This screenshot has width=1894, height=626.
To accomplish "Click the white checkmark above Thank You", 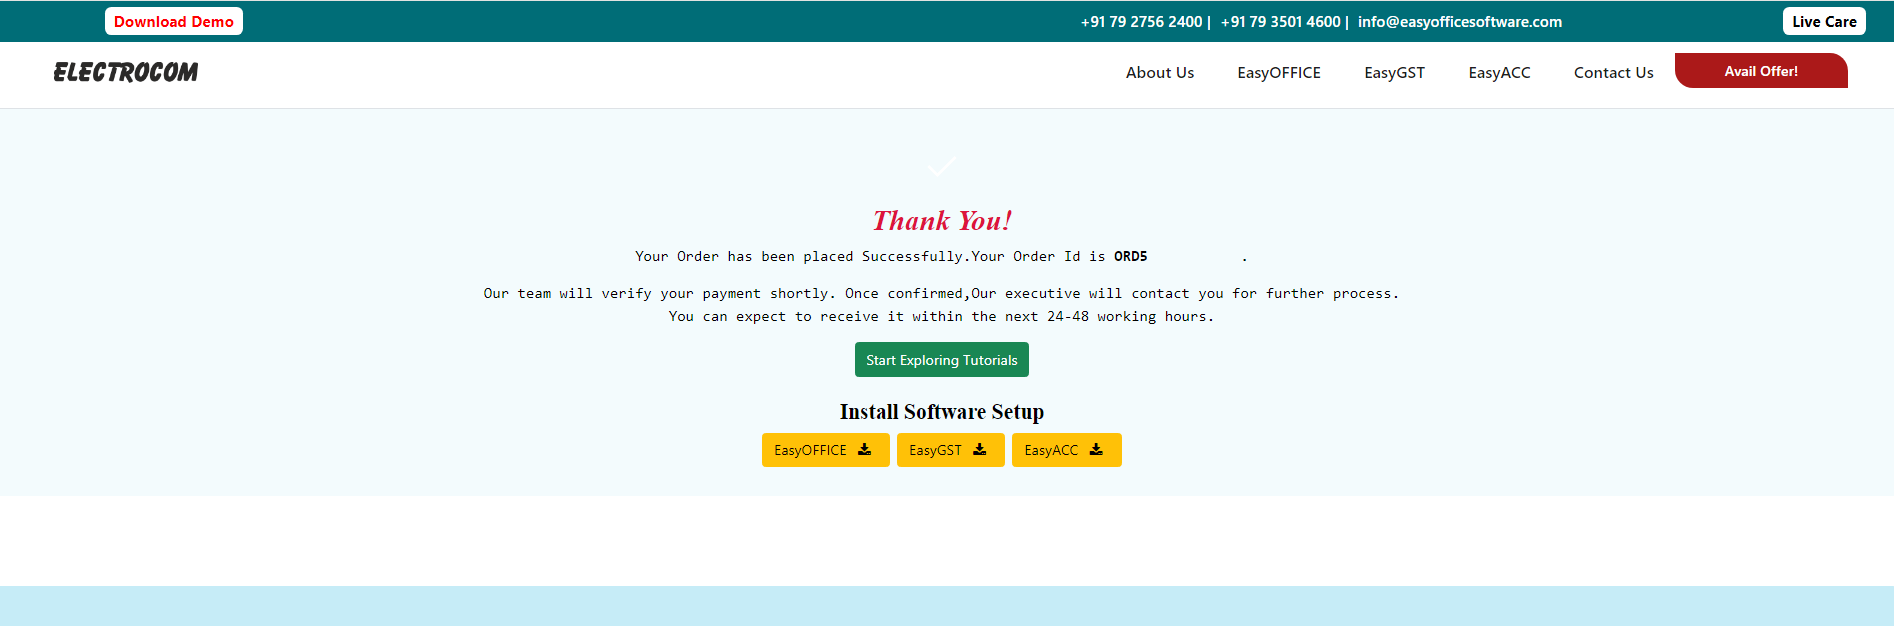I will pyautogui.click(x=941, y=166).
